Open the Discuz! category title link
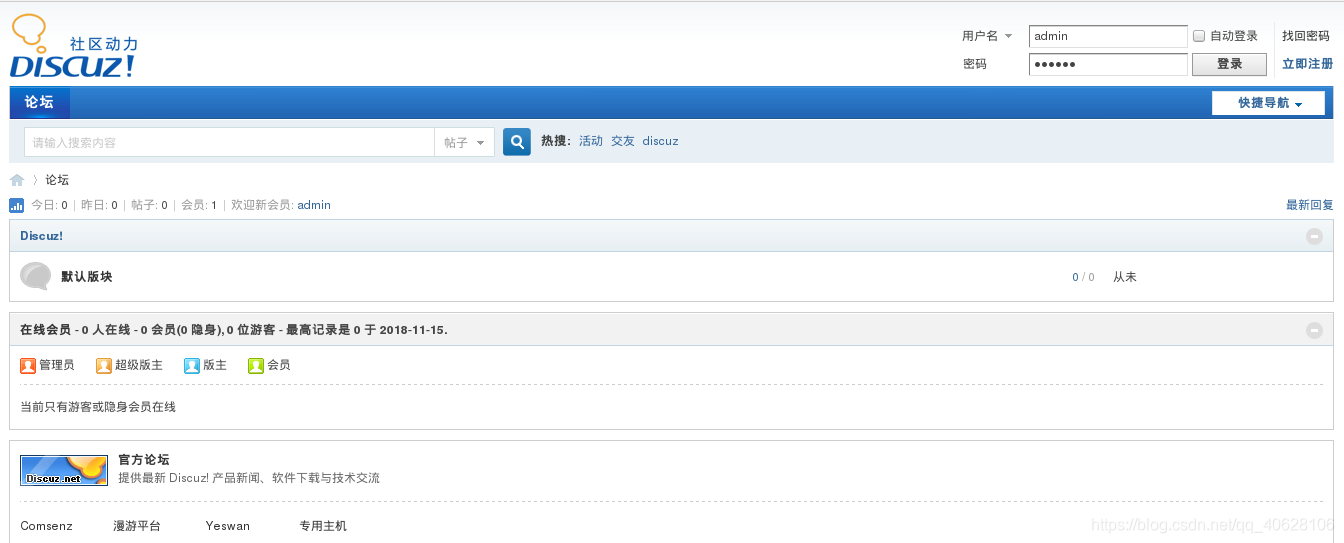The image size is (1344, 543). click(42, 236)
